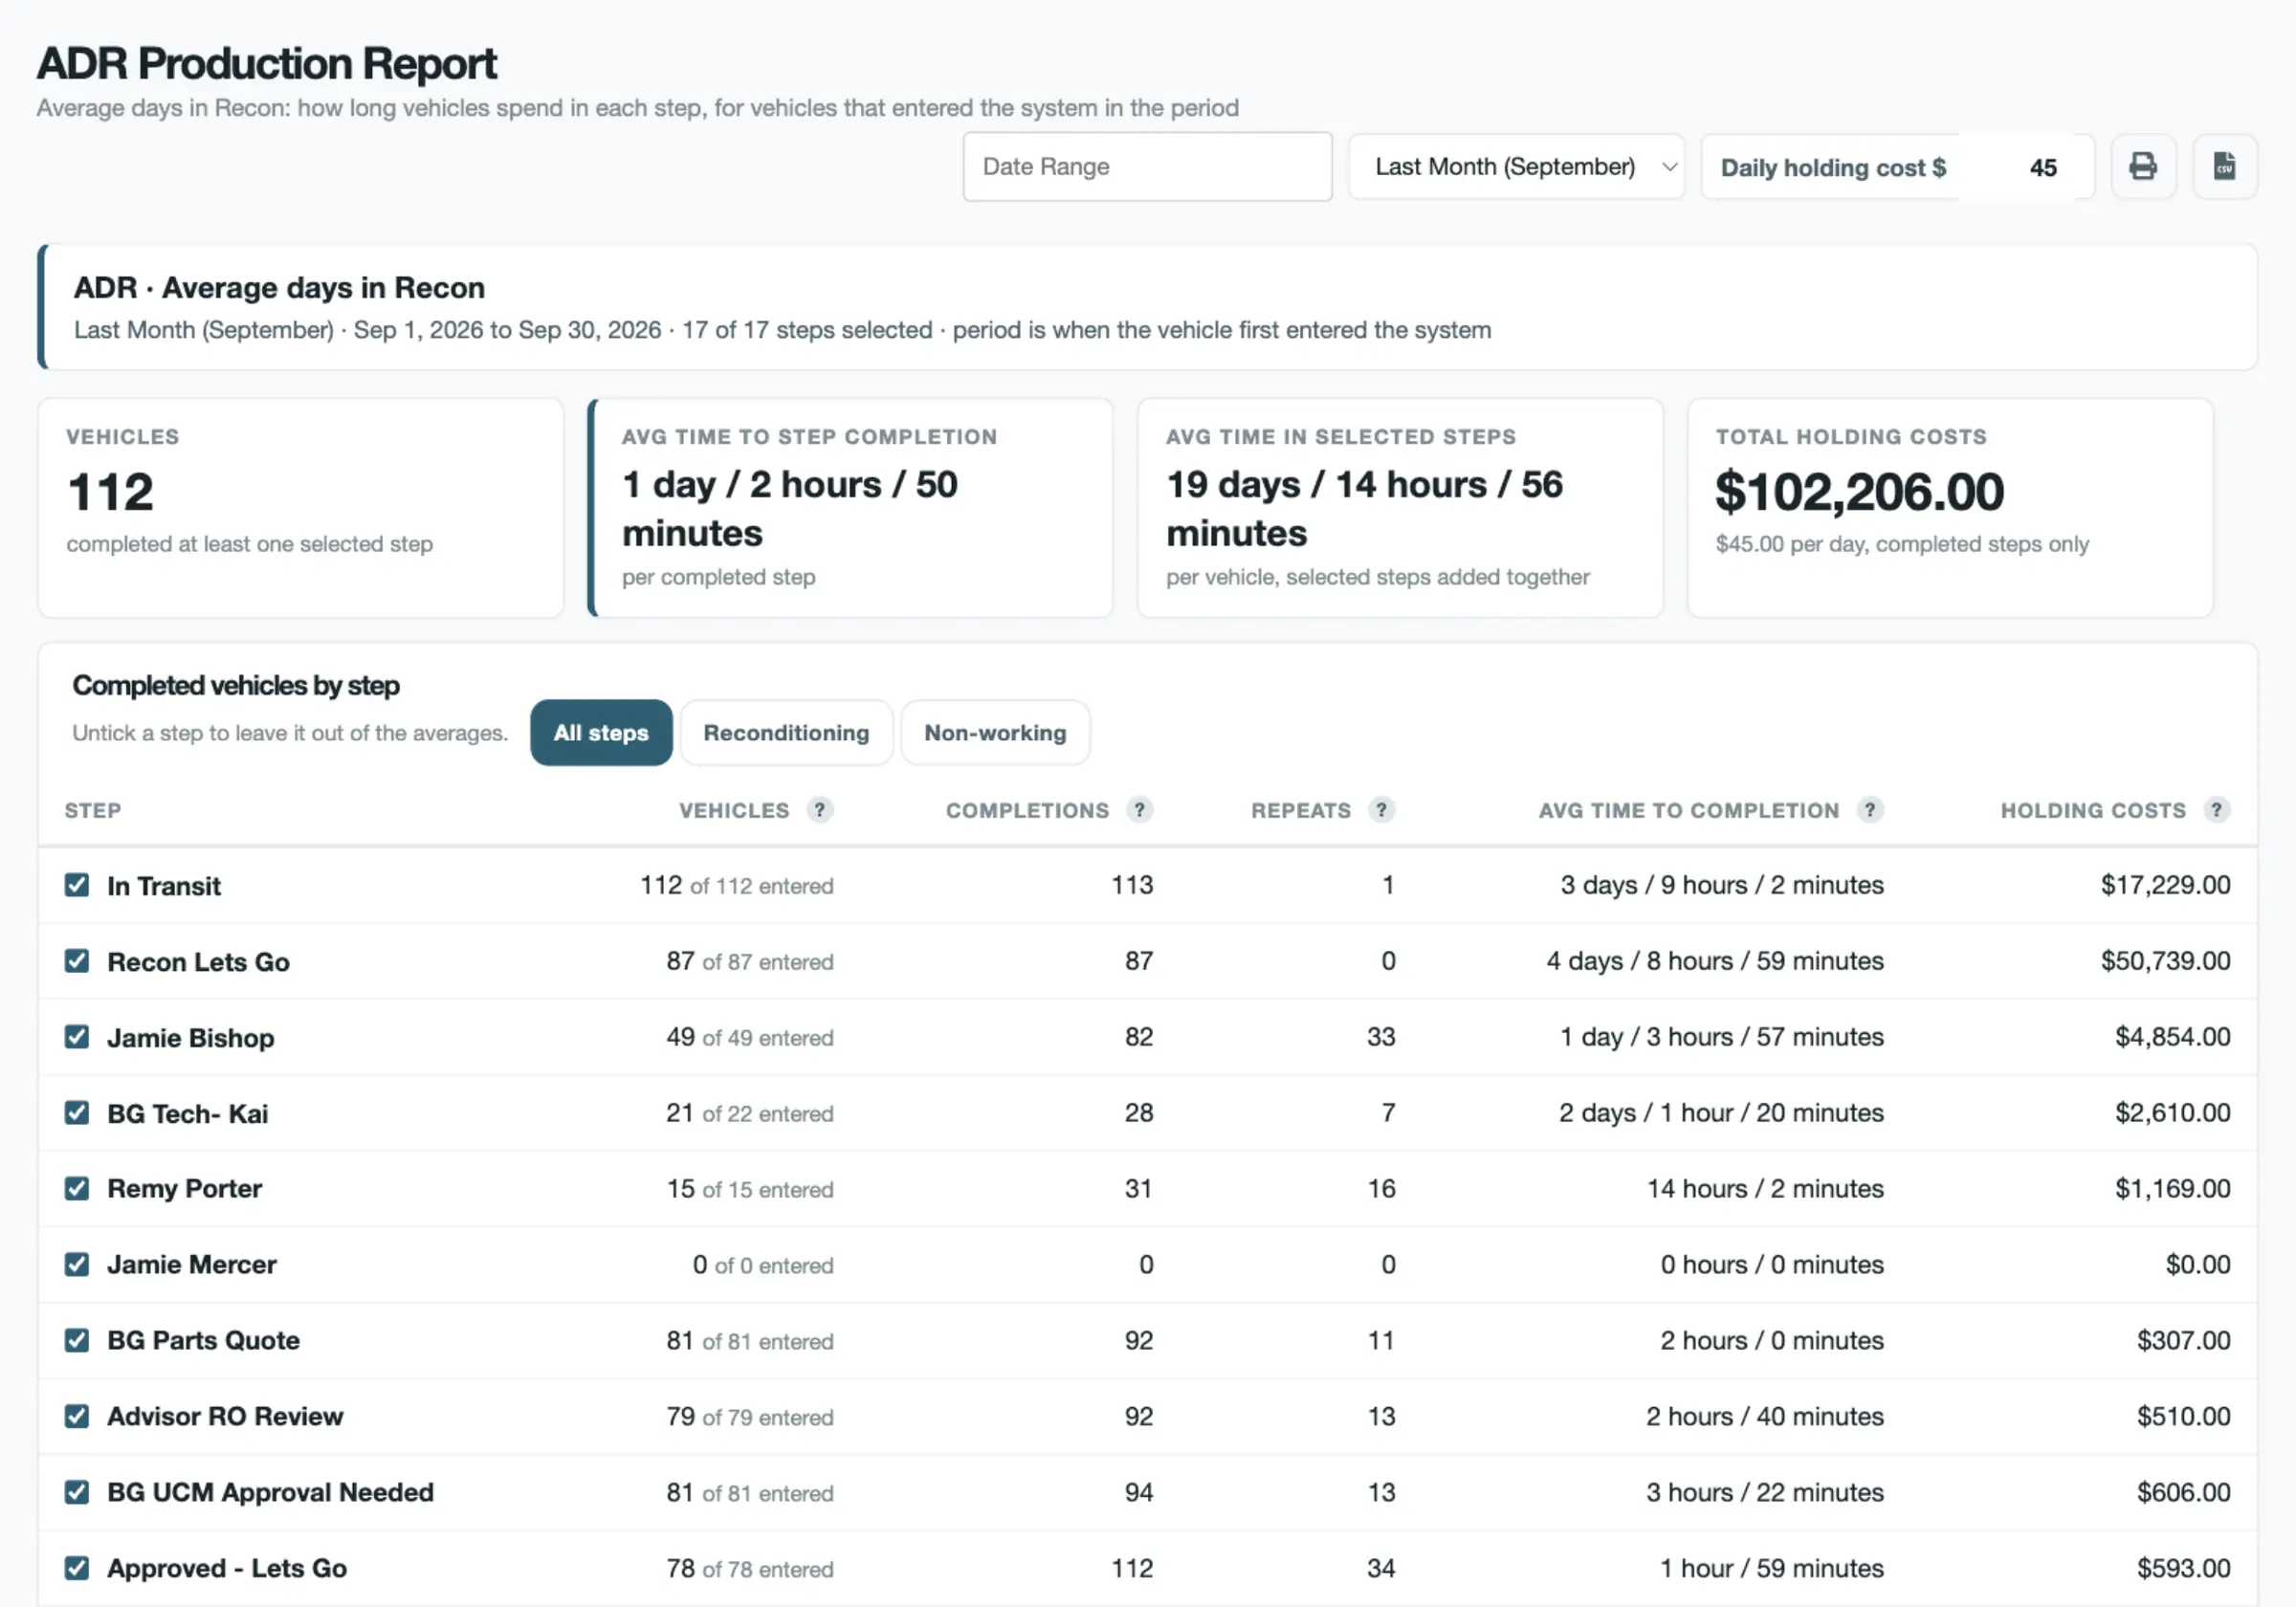The height and width of the screenshot is (1607, 2296).
Task: Untick the Advisor RO Review checkbox
Action: click(x=77, y=1416)
